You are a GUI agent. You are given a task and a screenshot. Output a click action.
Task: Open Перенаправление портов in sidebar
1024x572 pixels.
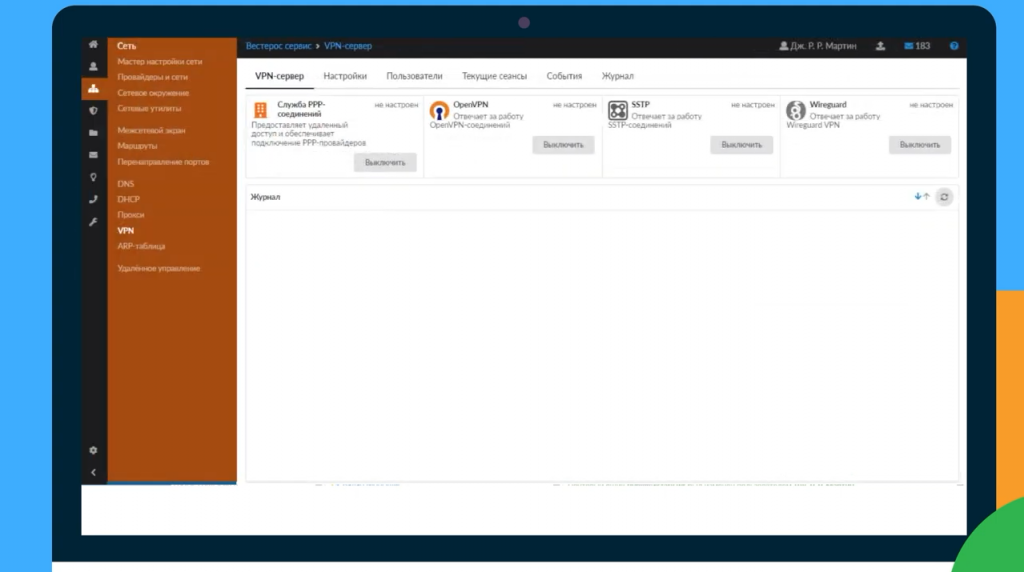click(163, 162)
